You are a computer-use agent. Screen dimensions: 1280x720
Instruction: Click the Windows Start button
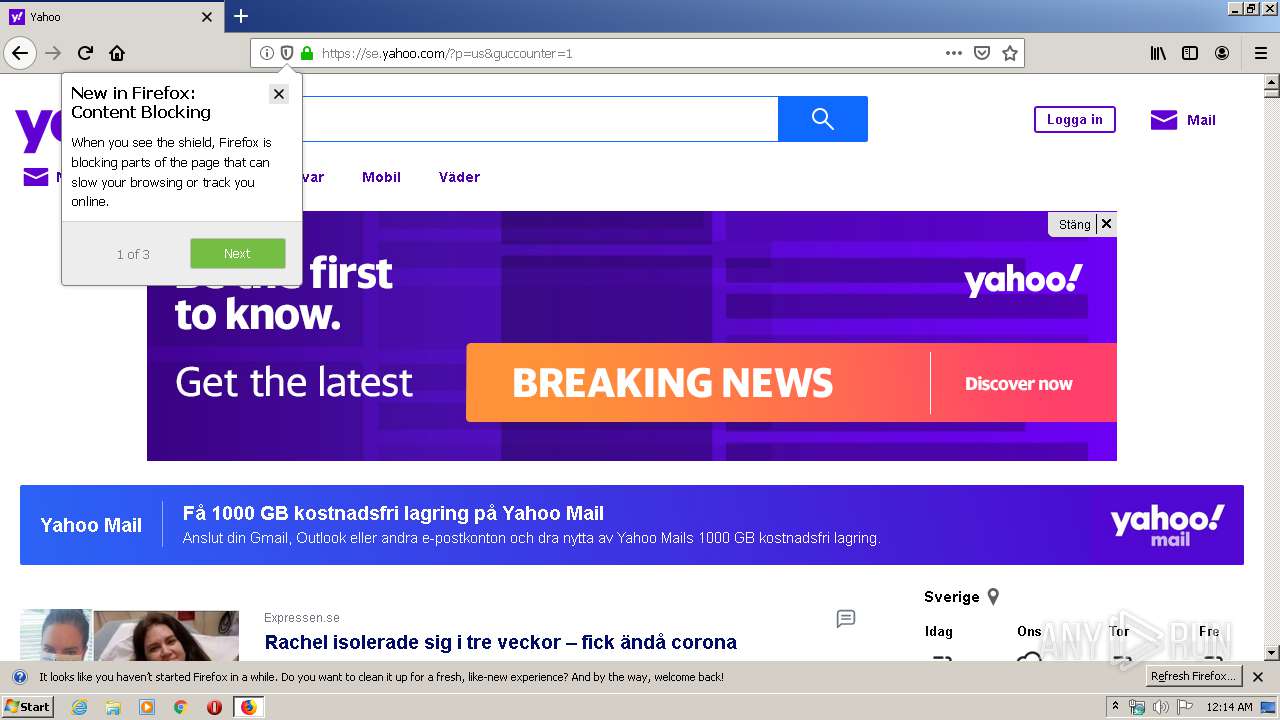click(28, 707)
